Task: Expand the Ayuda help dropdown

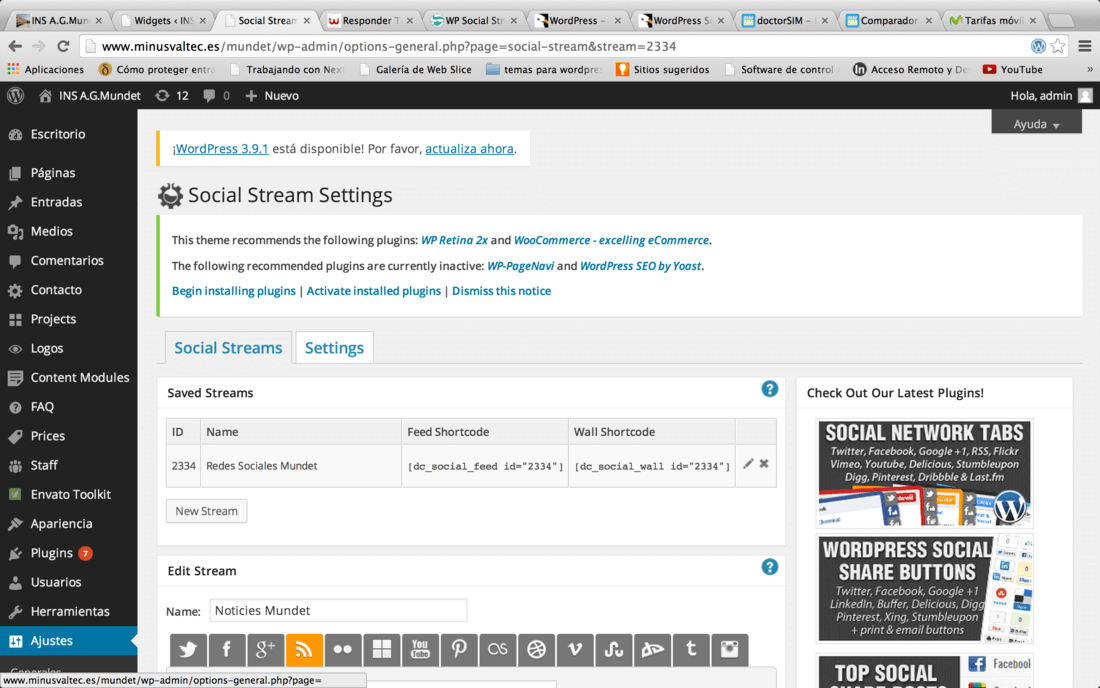Action: coord(1036,124)
